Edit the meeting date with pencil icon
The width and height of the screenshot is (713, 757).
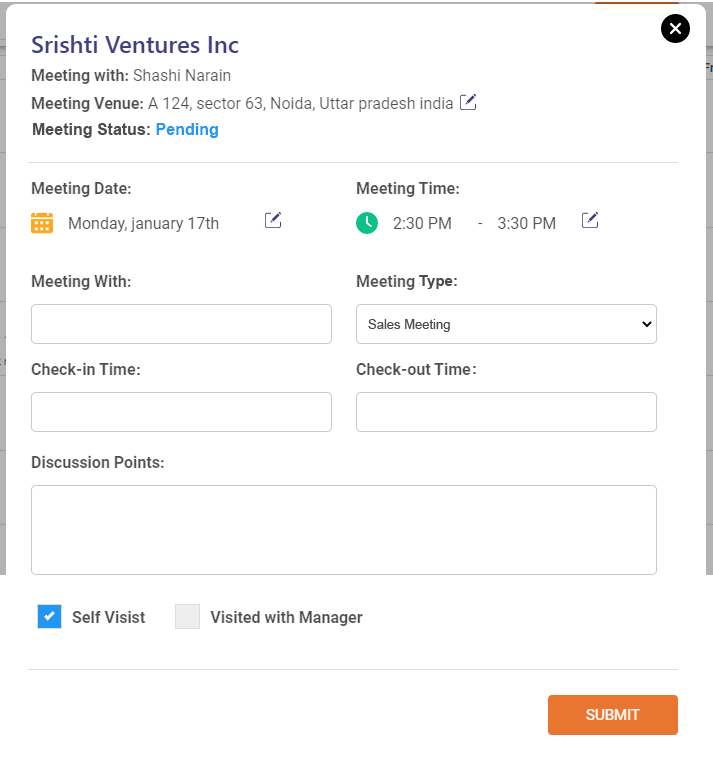click(x=273, y=220)
